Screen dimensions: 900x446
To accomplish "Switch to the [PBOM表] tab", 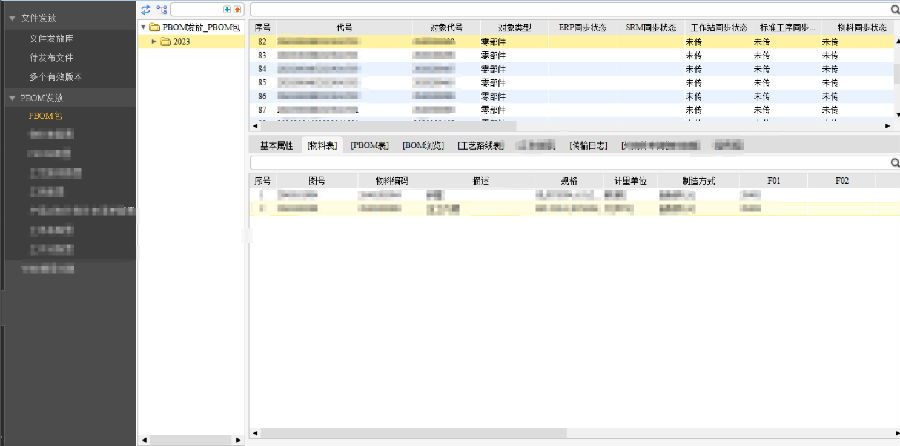I will (370, 146).
